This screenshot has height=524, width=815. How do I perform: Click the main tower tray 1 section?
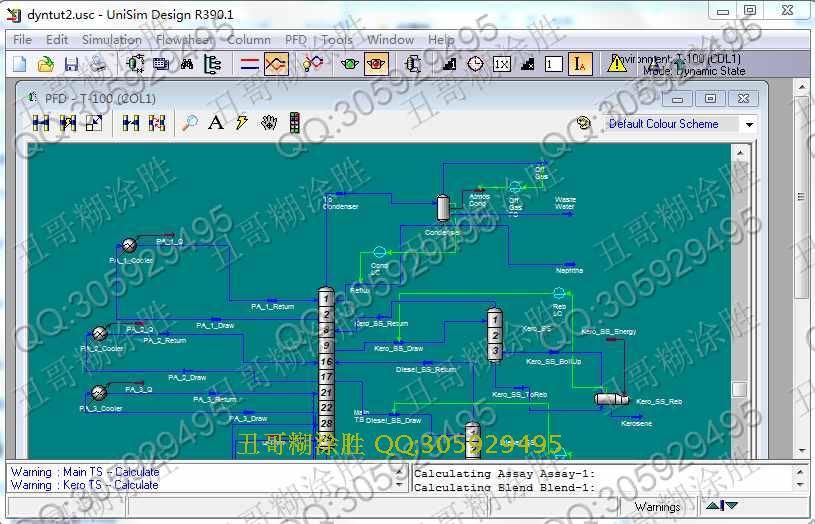click(326, 298)
